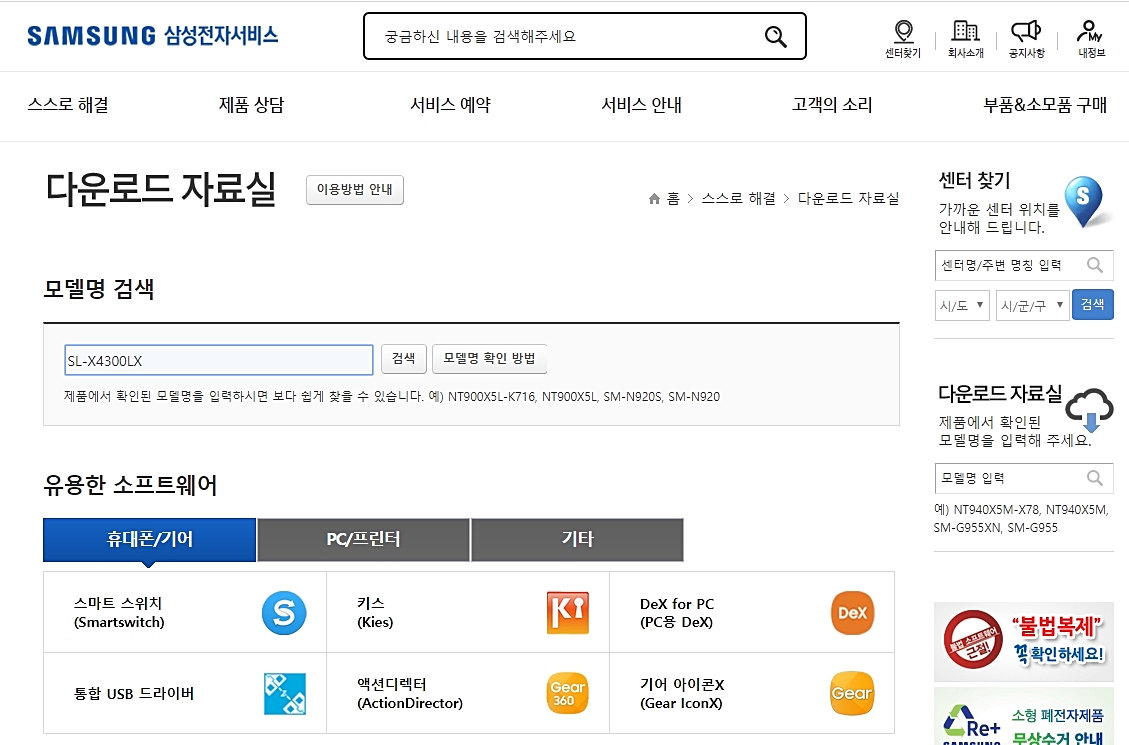Viewport: 1129px width, 745px height.
Task: Click 스스로 해결 breadcrumb link
Action: click(x=739, y=199)
